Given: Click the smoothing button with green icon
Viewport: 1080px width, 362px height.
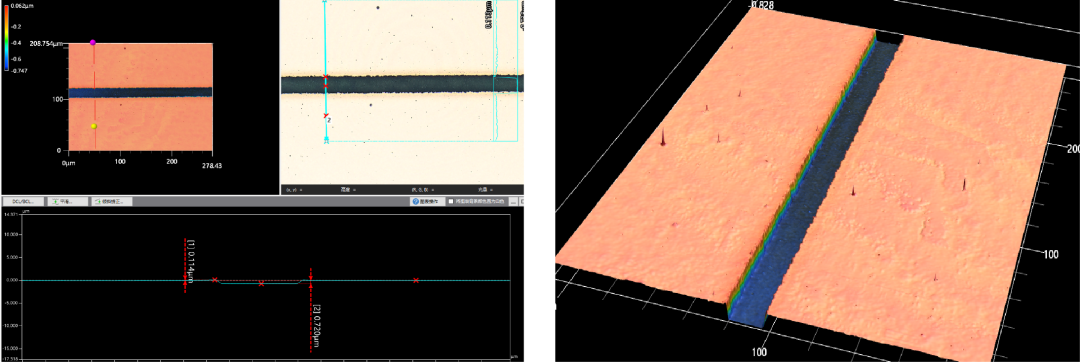Looking at the screenshot, I should (x=68, y=202).
